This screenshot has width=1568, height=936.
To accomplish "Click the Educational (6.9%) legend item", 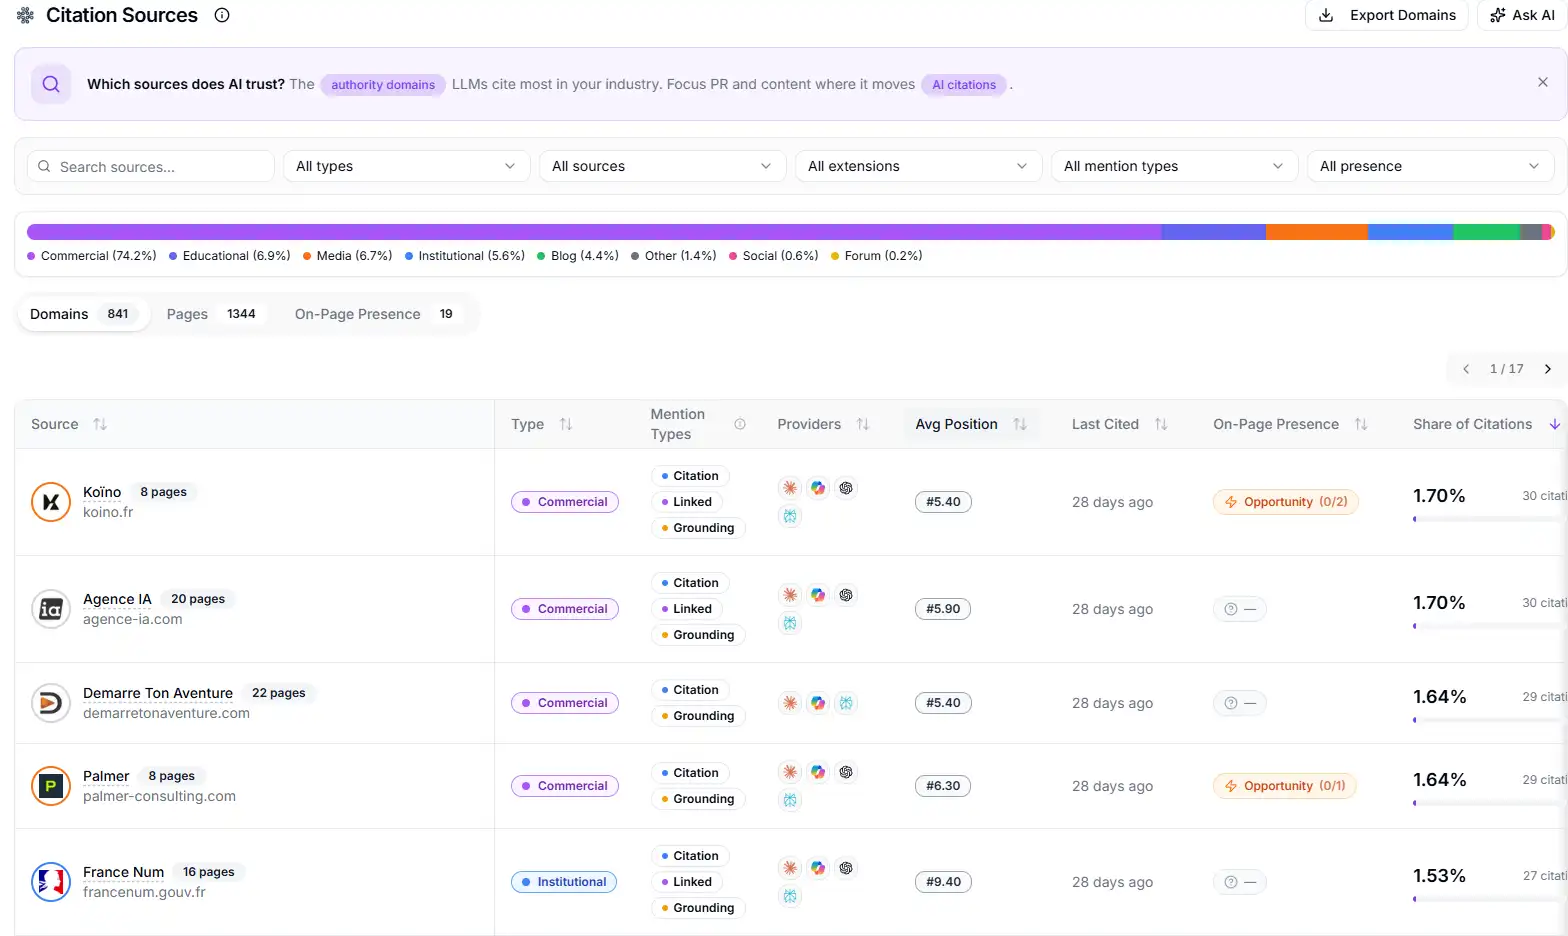I will [230, 256].
